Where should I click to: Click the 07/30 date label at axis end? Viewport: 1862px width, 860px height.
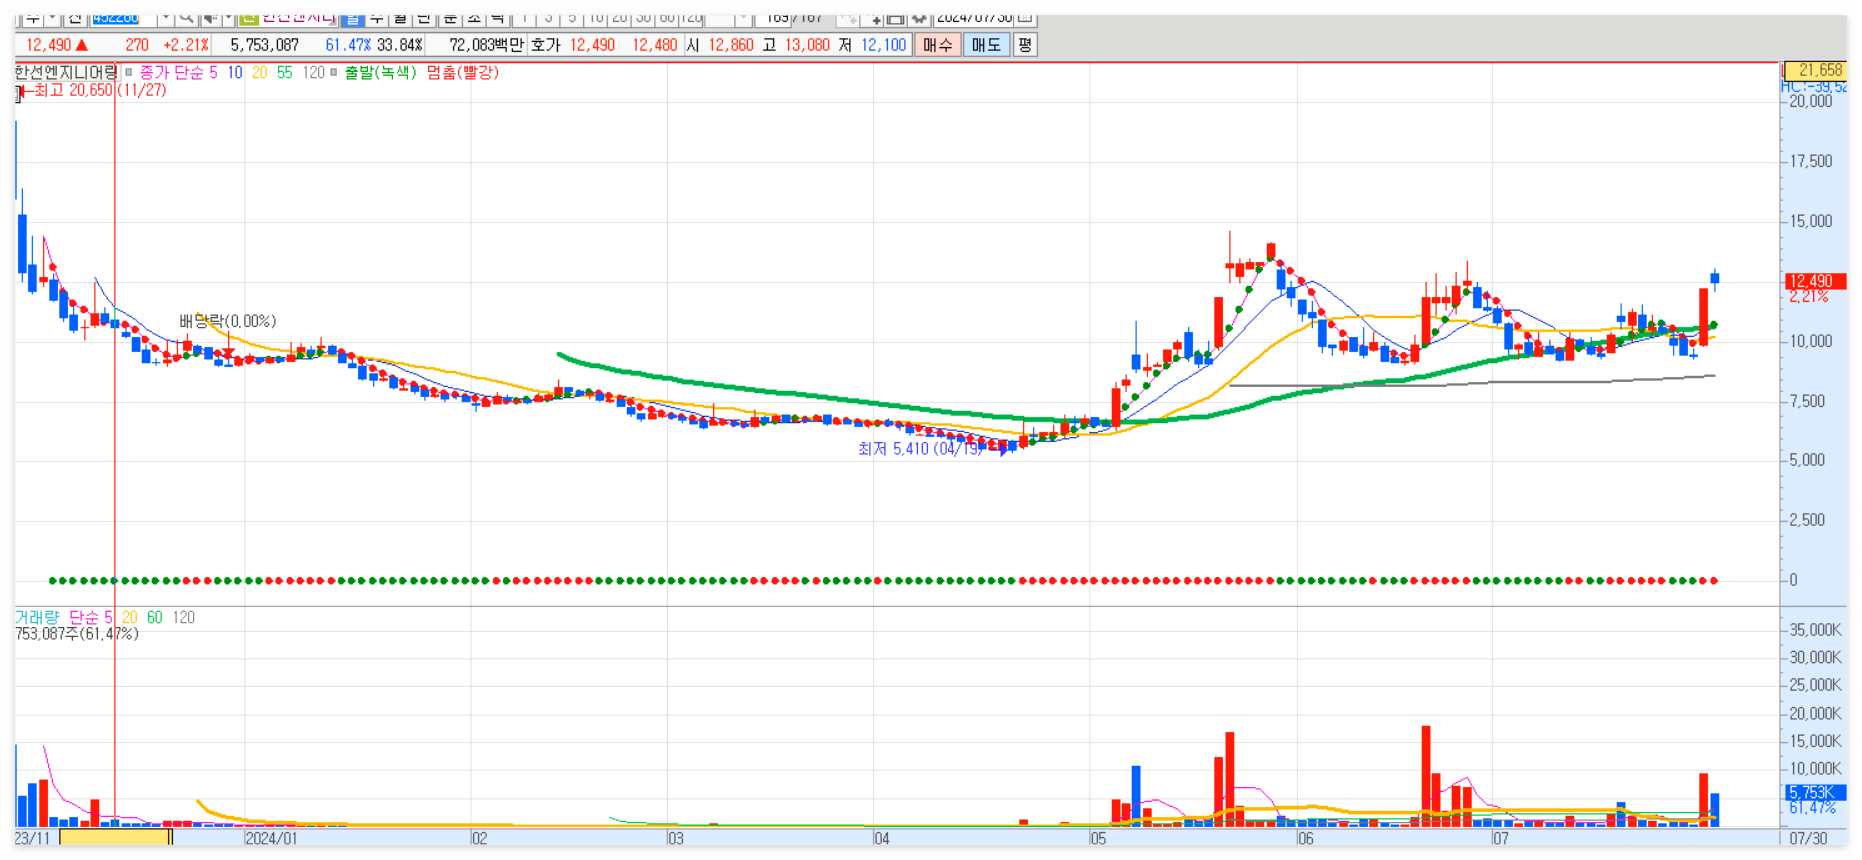pyautogui.click(x=1808, y=838)
